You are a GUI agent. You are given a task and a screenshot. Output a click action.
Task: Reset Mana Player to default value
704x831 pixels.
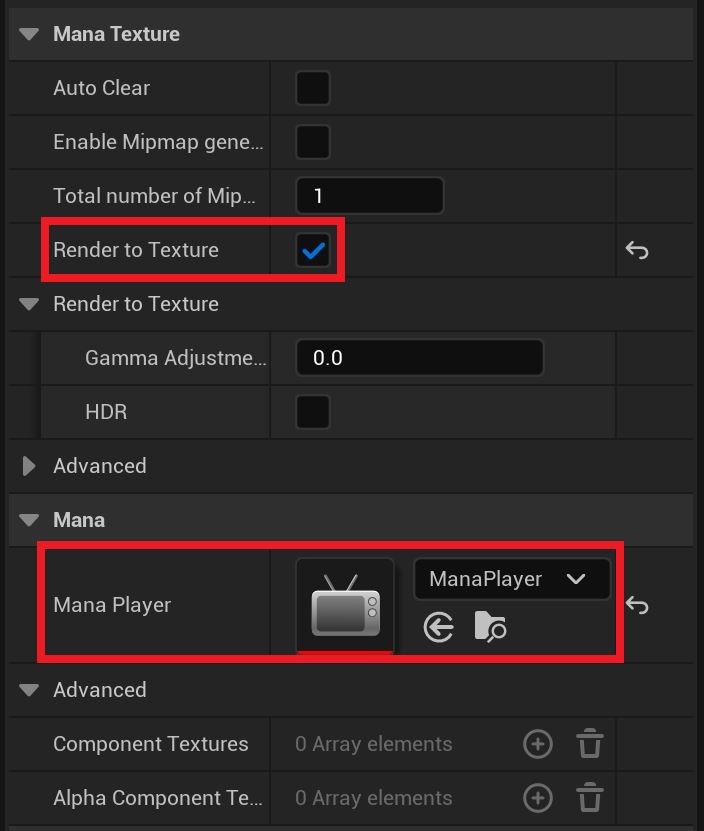pyautogui.click(x=637, y=605)
